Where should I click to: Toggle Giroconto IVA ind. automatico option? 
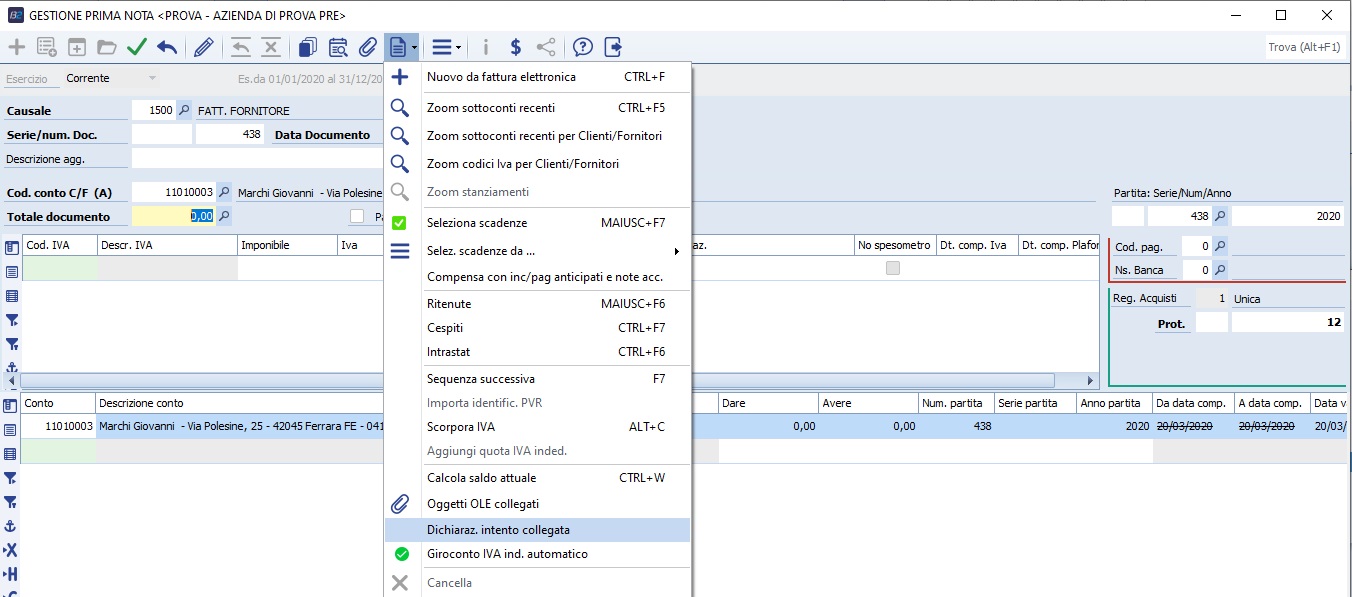507,554
